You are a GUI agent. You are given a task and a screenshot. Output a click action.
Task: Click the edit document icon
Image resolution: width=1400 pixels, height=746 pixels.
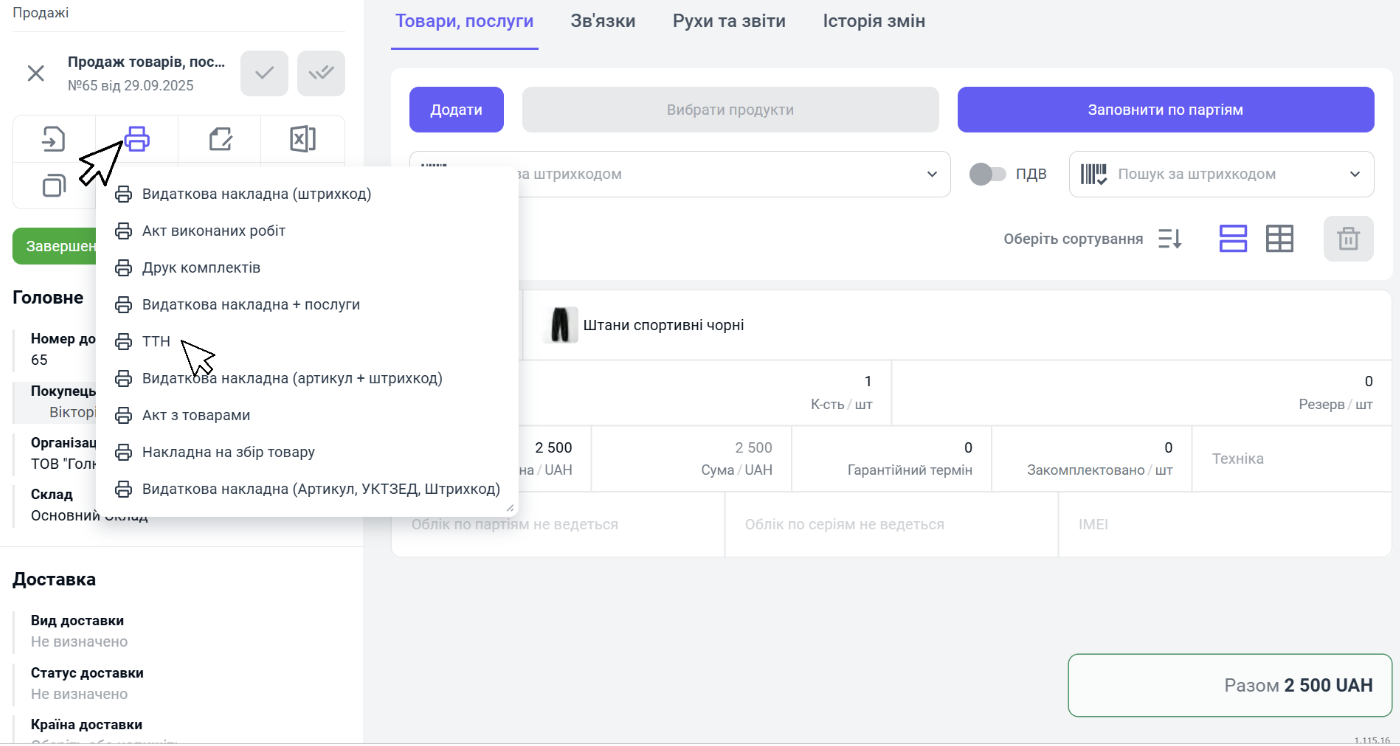point(220,139)
